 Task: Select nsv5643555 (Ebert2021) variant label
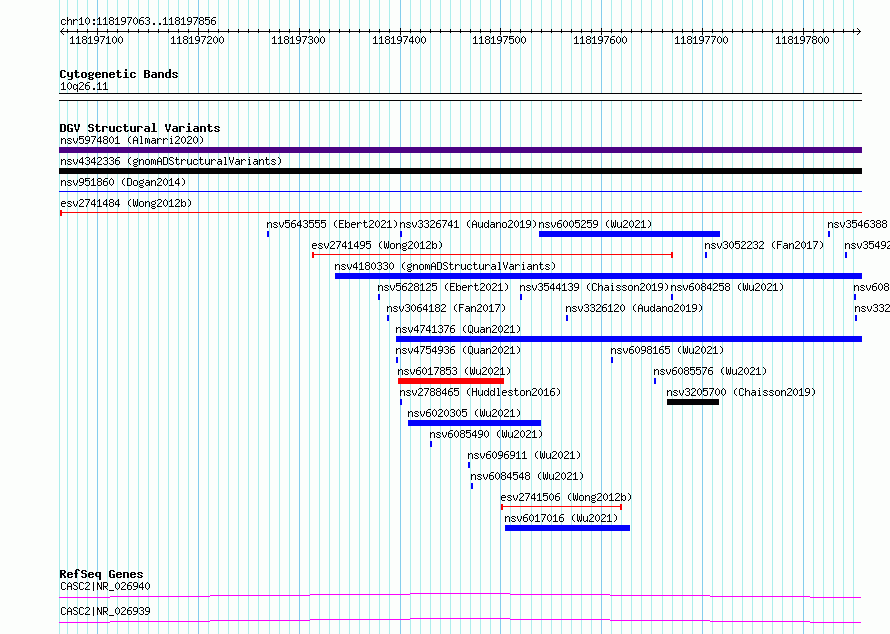pos(332,224)
